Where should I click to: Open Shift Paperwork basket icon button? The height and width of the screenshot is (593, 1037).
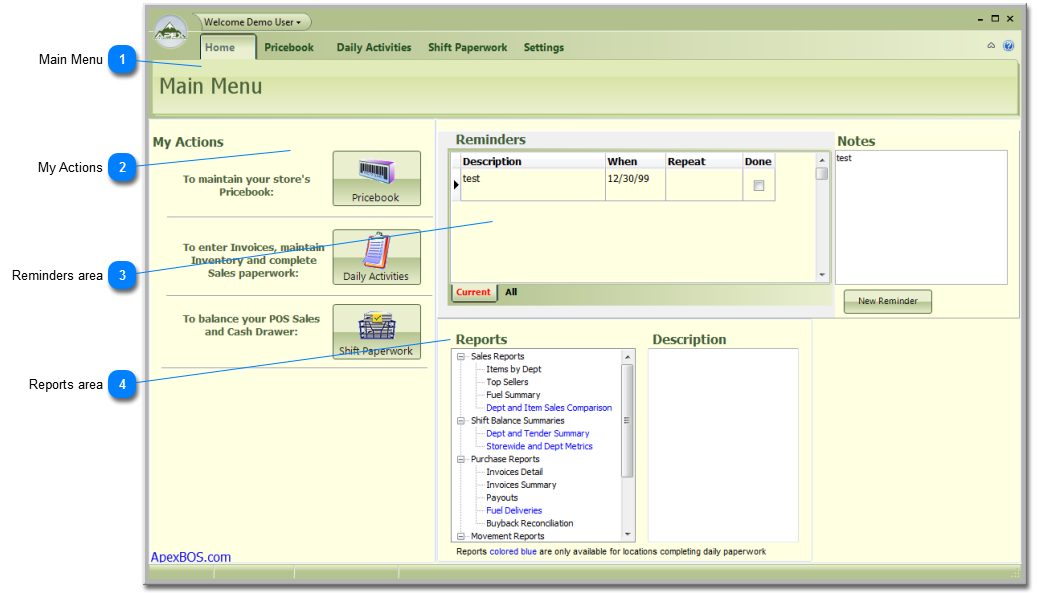click(376, 331)
